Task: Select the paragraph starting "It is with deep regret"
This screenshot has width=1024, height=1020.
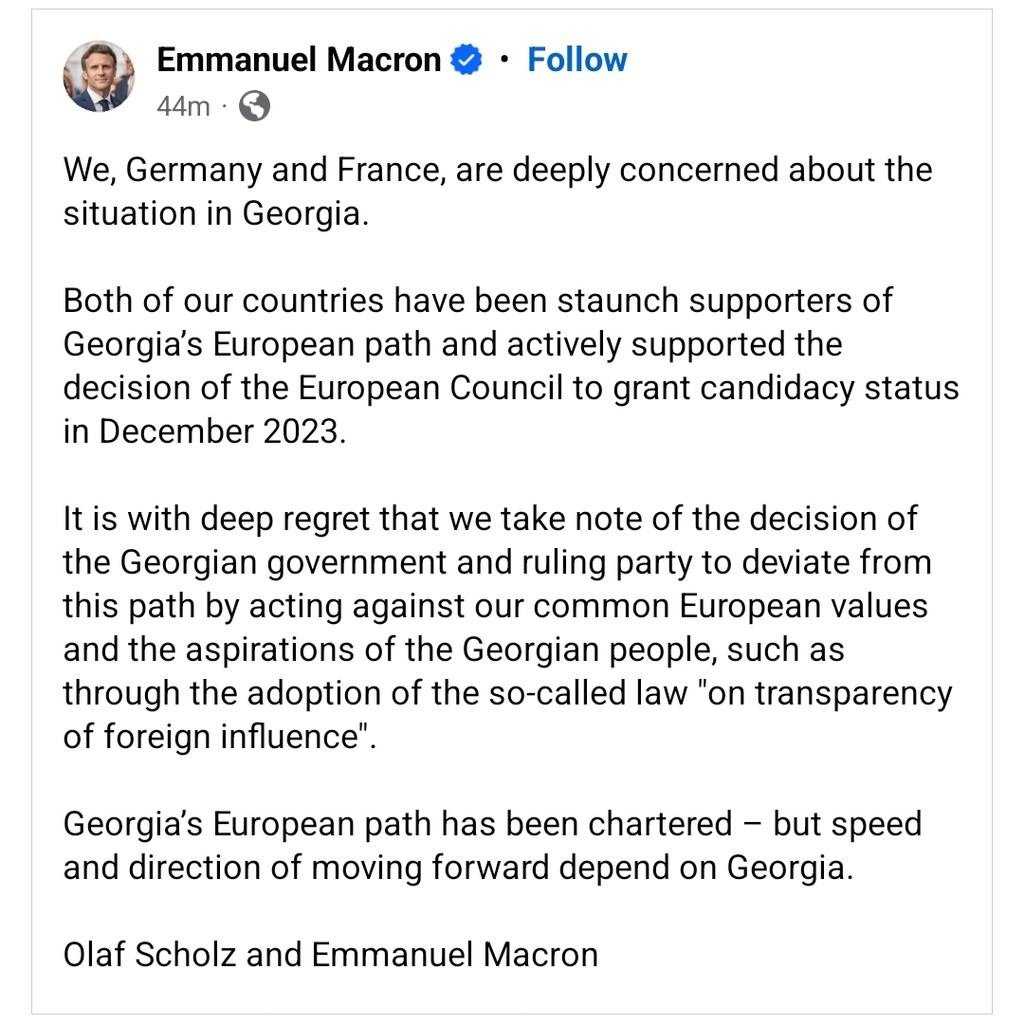Action: pyautogui.click(x=507, y=628)
